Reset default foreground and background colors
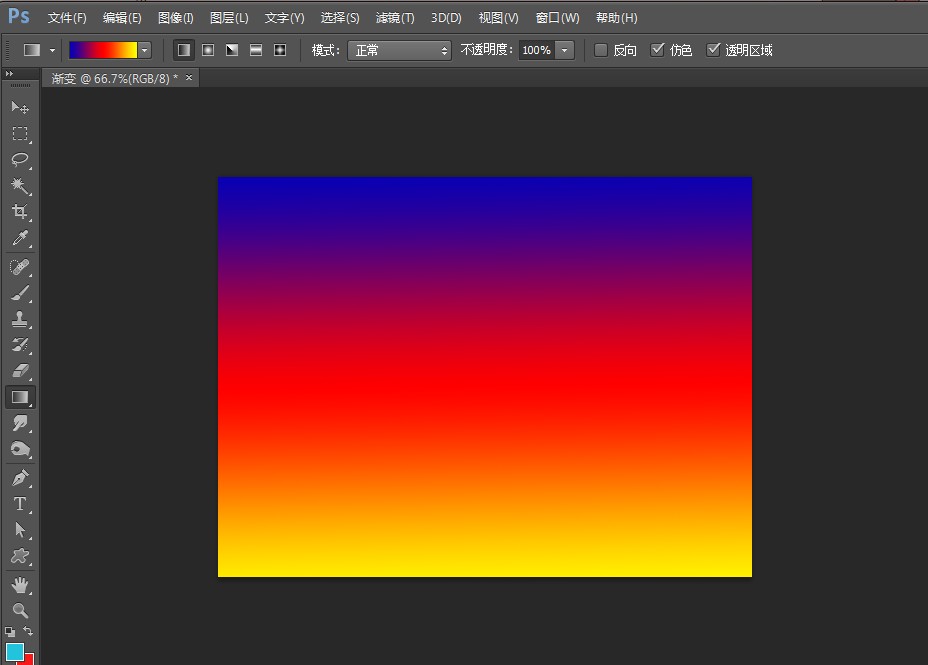Viewport: 928px width, 665px height. click(10, 631)
